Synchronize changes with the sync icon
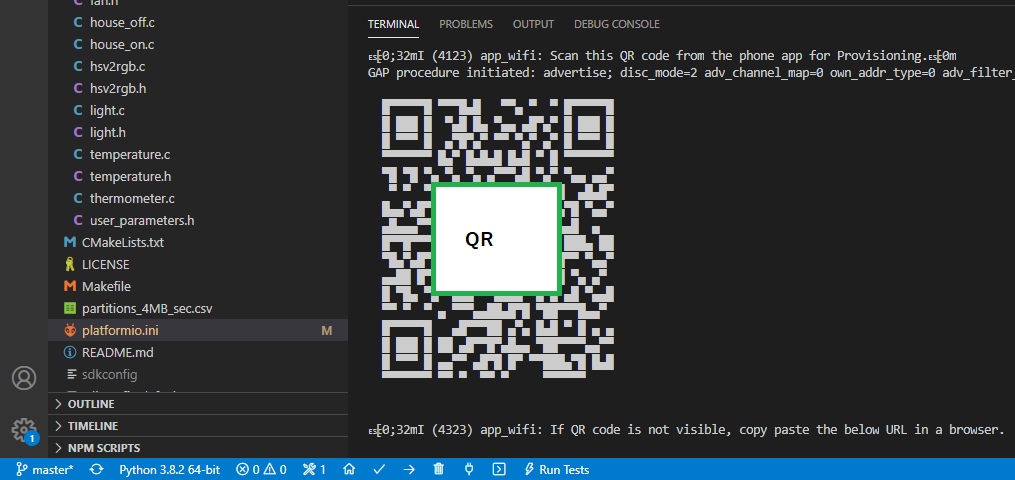 pos(96,469)
